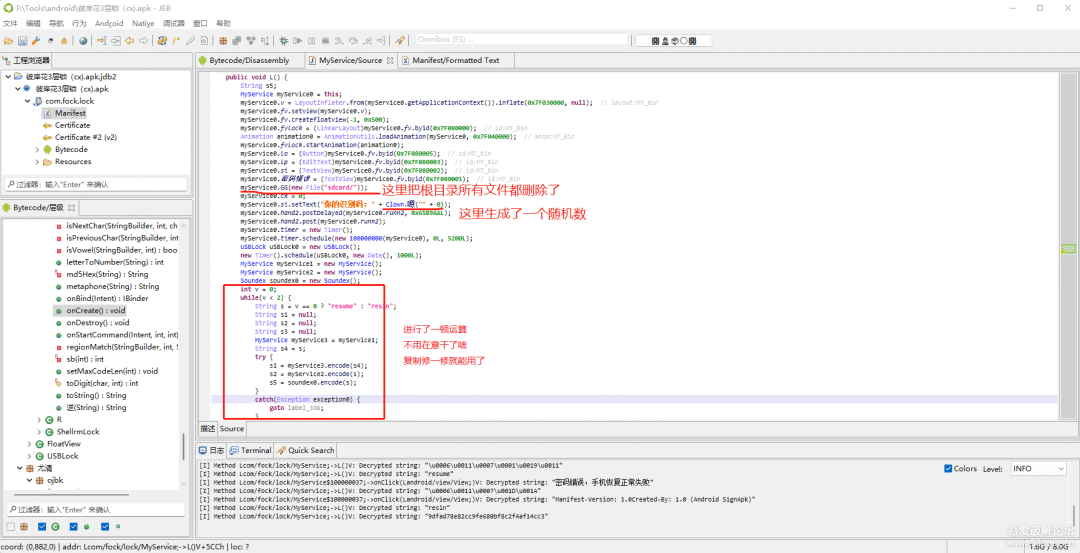Toggle the large green dot methods filter checkbox
The width and height of the screenshot is (1080, 553).
(73, 527)
